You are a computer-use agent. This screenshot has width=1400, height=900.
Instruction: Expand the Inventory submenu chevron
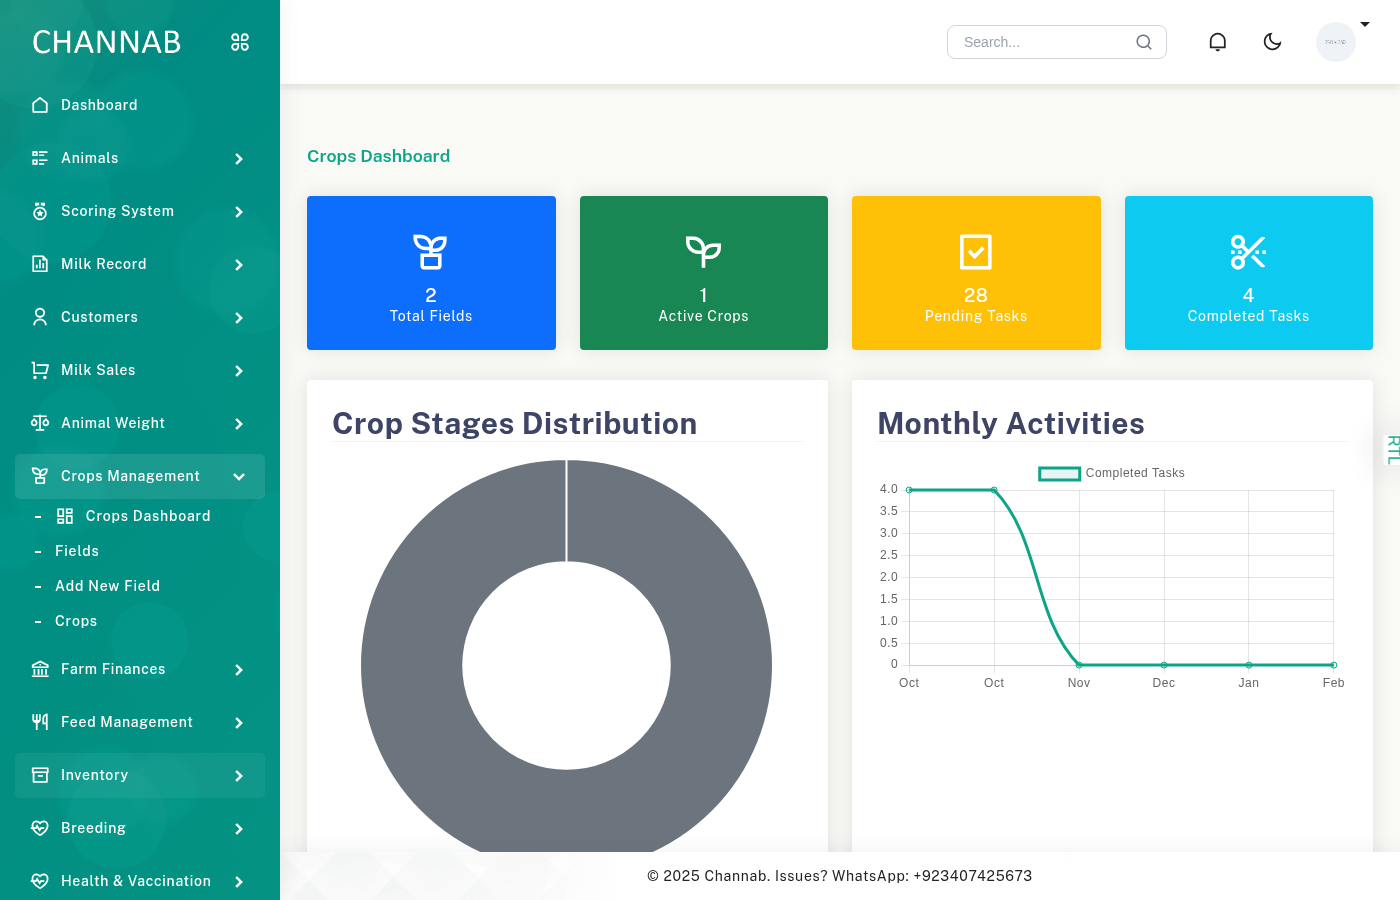[239, 775]
